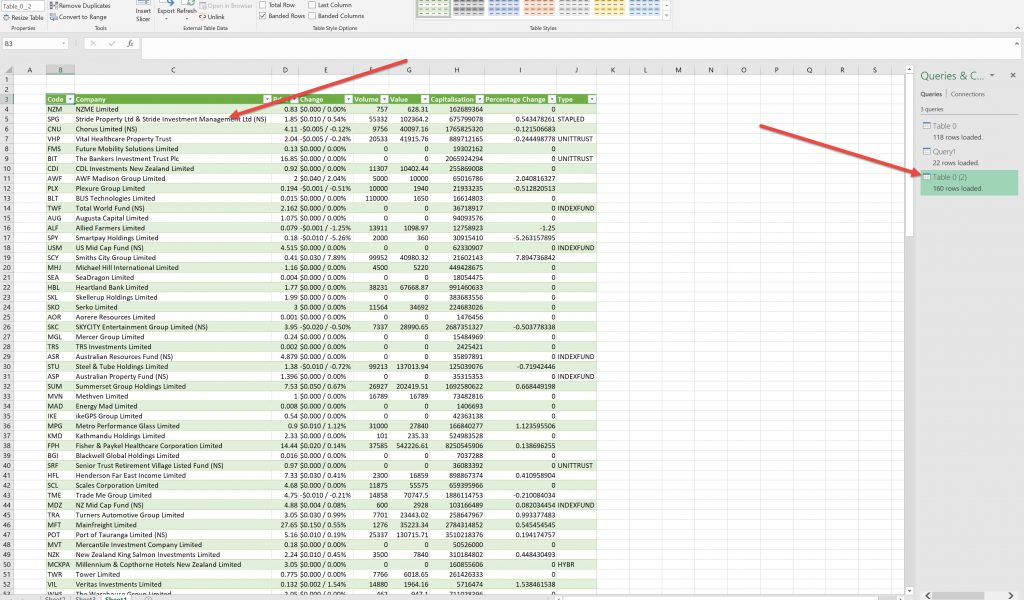1024x600 pixels.
Task: Toggle the Banded Columns checkbox
Action: click(312, 16)
